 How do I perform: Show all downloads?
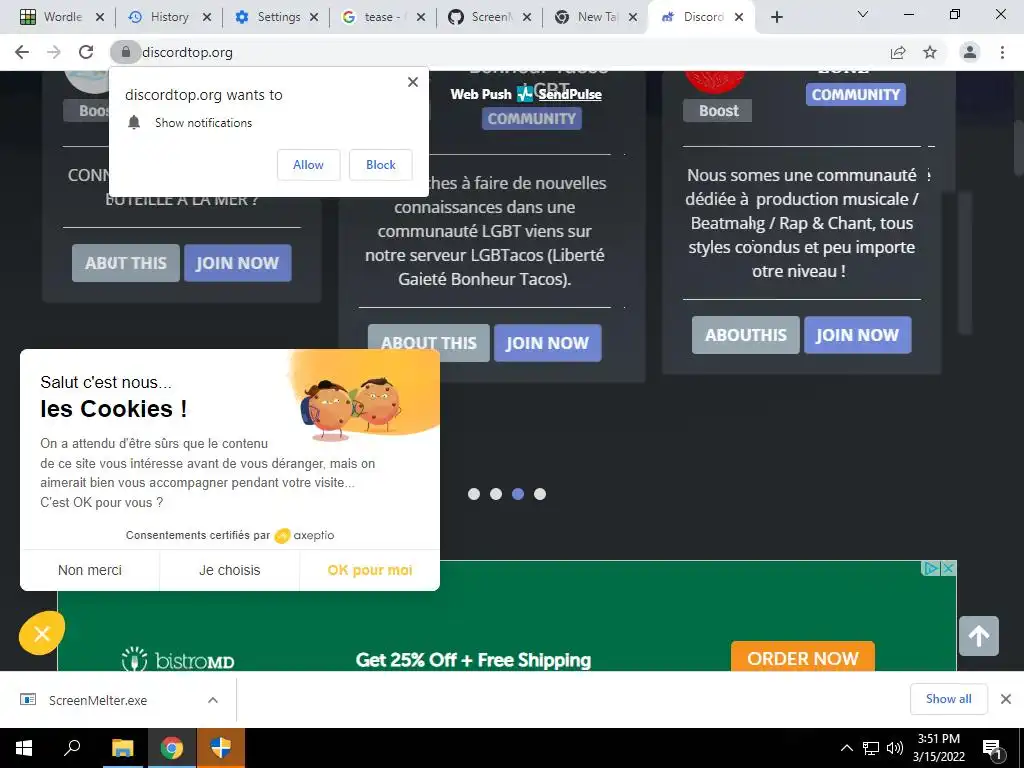[948, 699]
